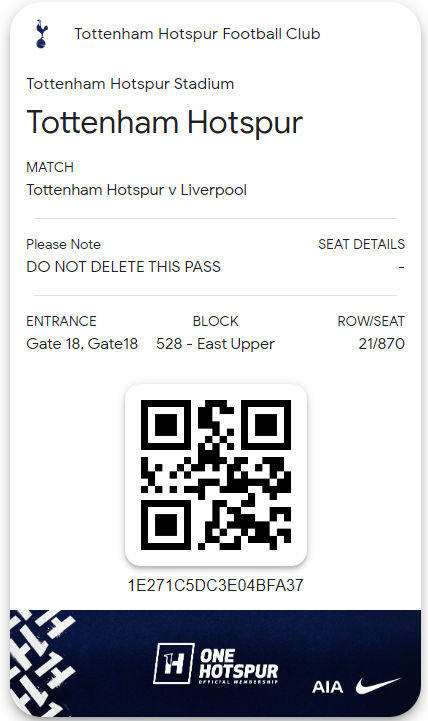Click the Tottenham cockerel crest icon

pos(41,34)
